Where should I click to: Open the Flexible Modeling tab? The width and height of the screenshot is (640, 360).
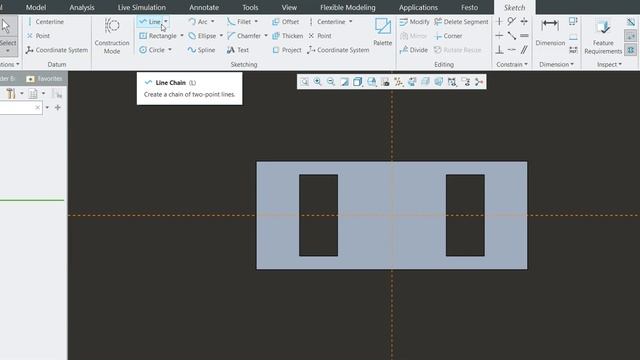[348, 7]
